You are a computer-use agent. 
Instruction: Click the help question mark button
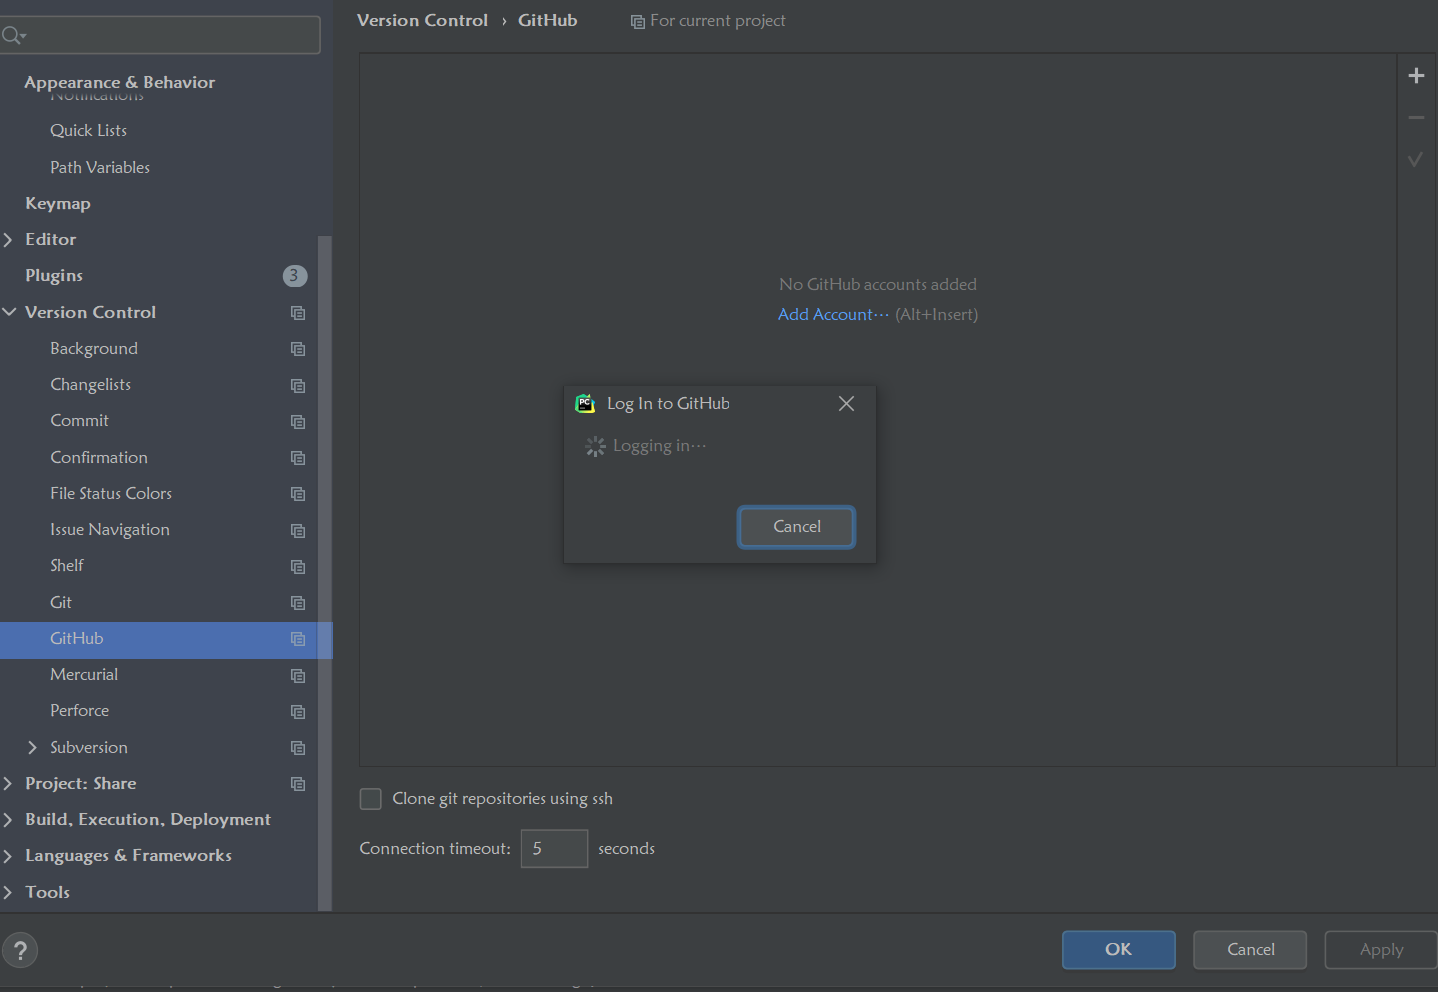click(20, 951)
